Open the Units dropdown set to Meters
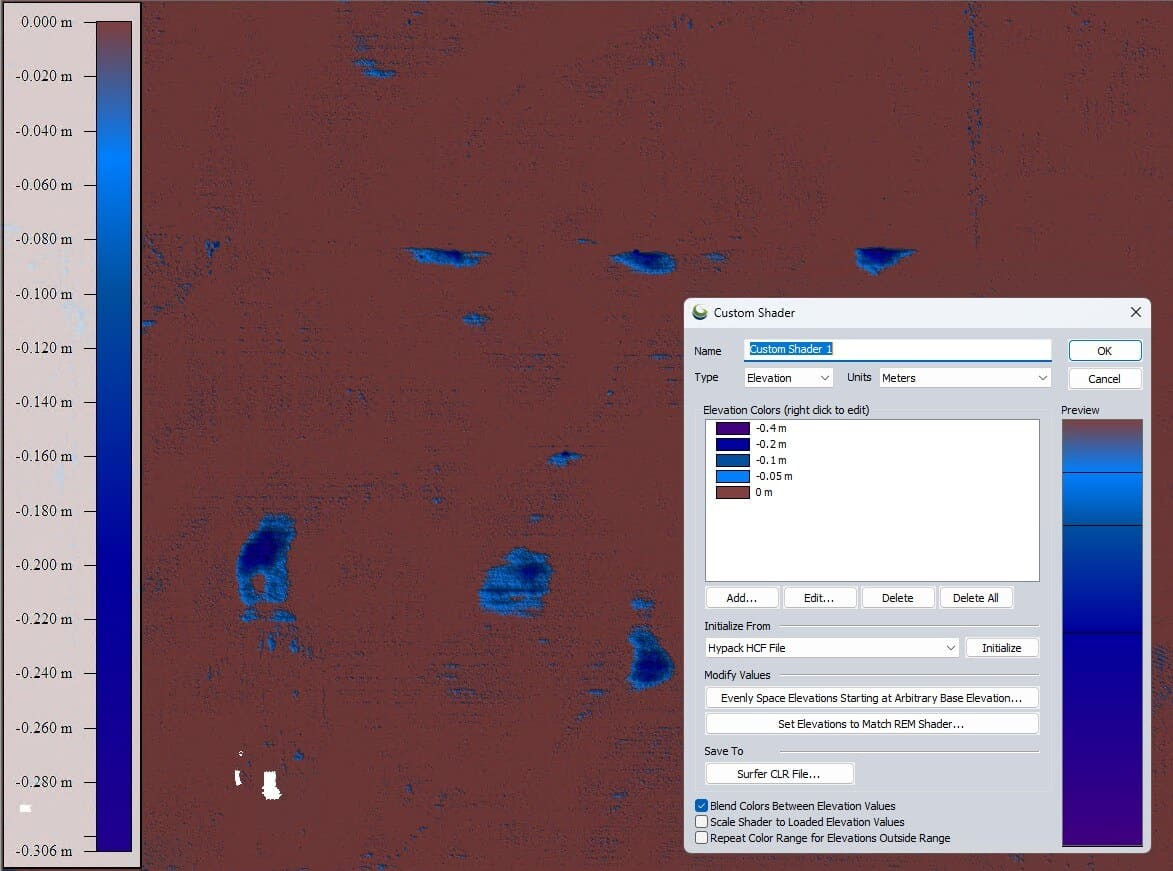1173x871 pixels. 964,378
